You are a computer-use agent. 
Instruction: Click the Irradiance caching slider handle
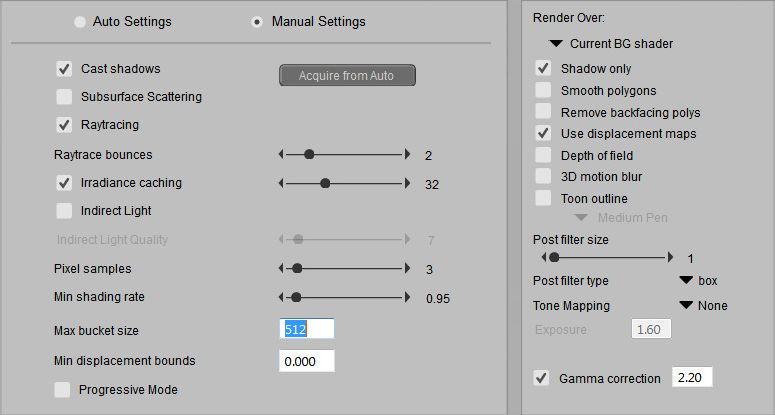[x=325, y=183]
